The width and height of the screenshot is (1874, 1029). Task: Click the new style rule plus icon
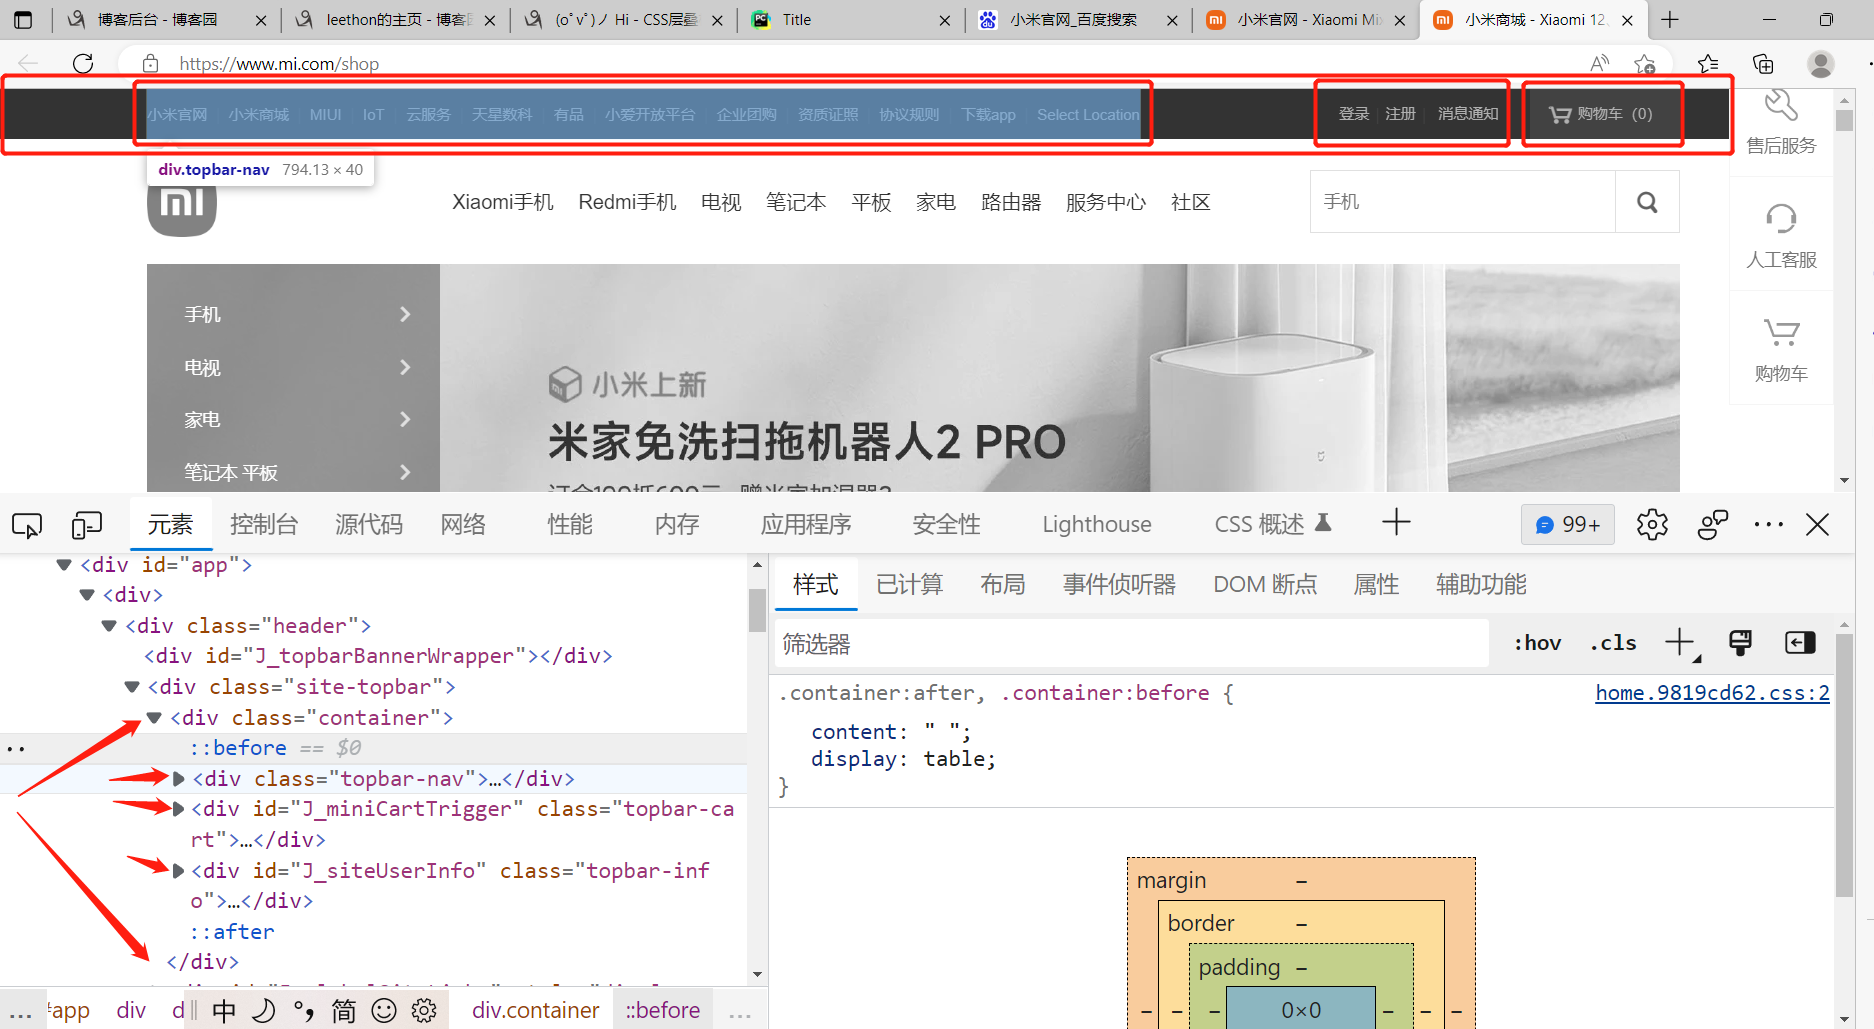tap(1681, 643)
